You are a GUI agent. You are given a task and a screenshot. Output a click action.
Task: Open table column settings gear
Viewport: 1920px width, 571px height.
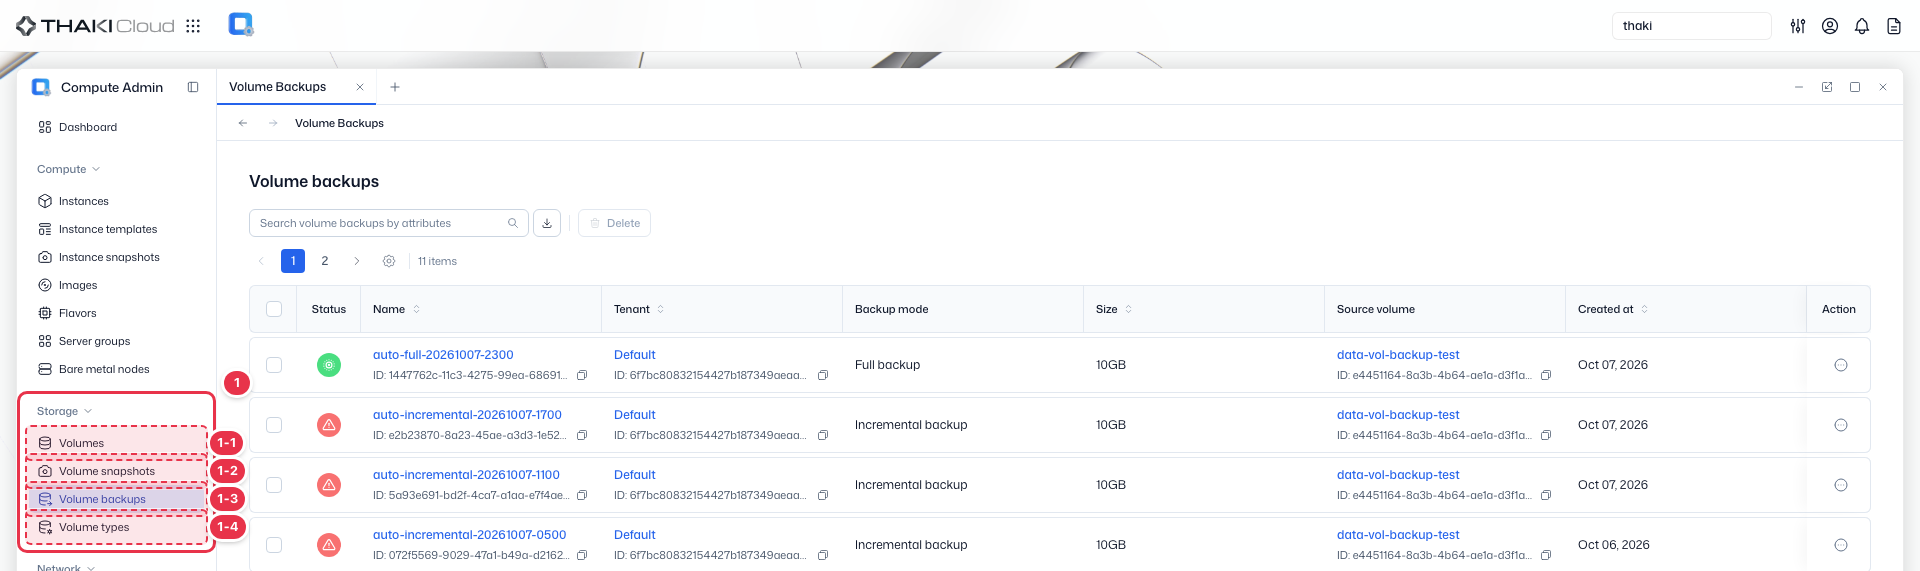(389, 261)
